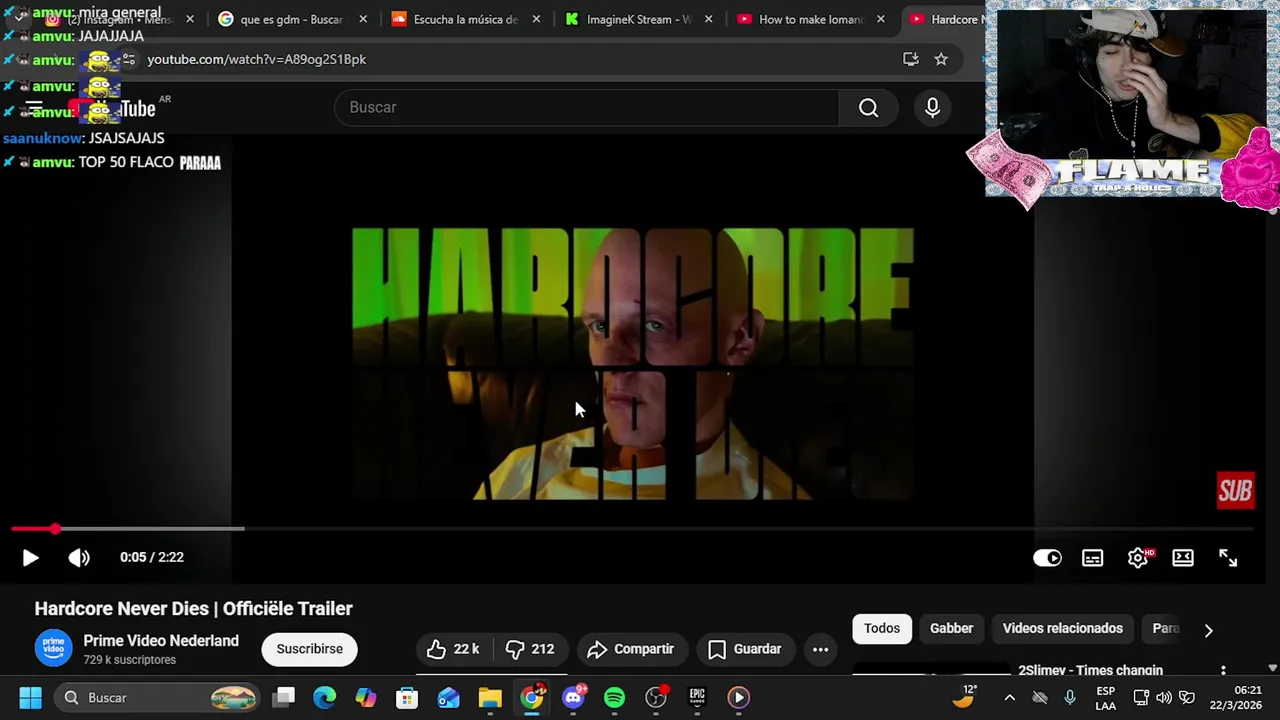This screenshot has height=720, width=1280.
Task: Click the red progress scrubber dot
Action: pos(55,528)
